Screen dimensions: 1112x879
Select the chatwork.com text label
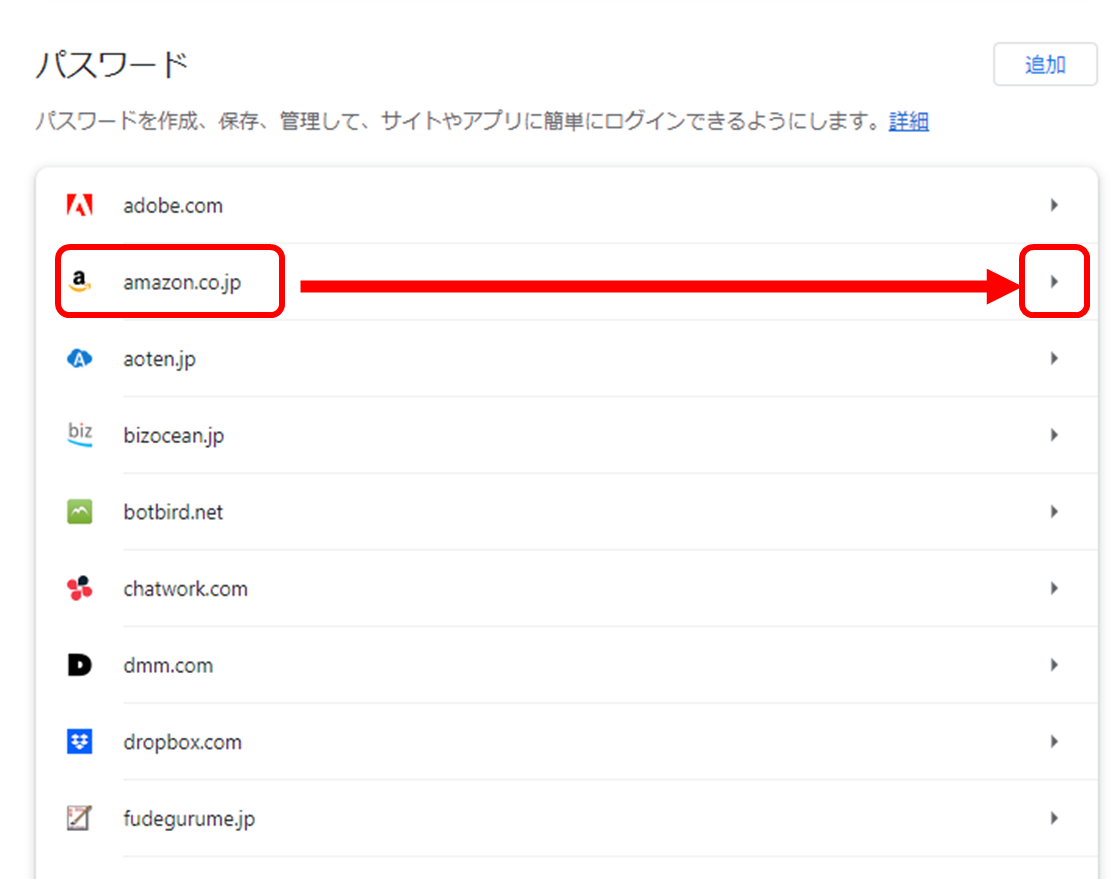tap(186, 589)
